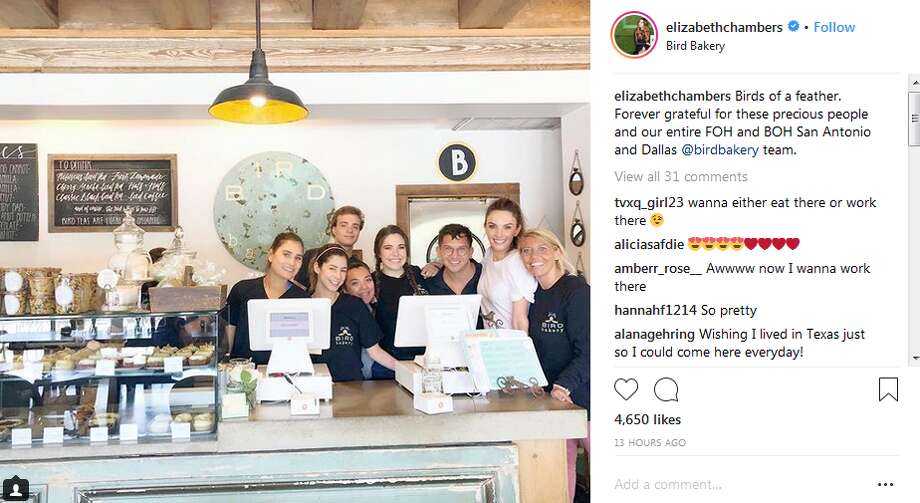This screenshot has width=920, height=503.
Task: Like the post with the heart icon
Action: (626, 390)
